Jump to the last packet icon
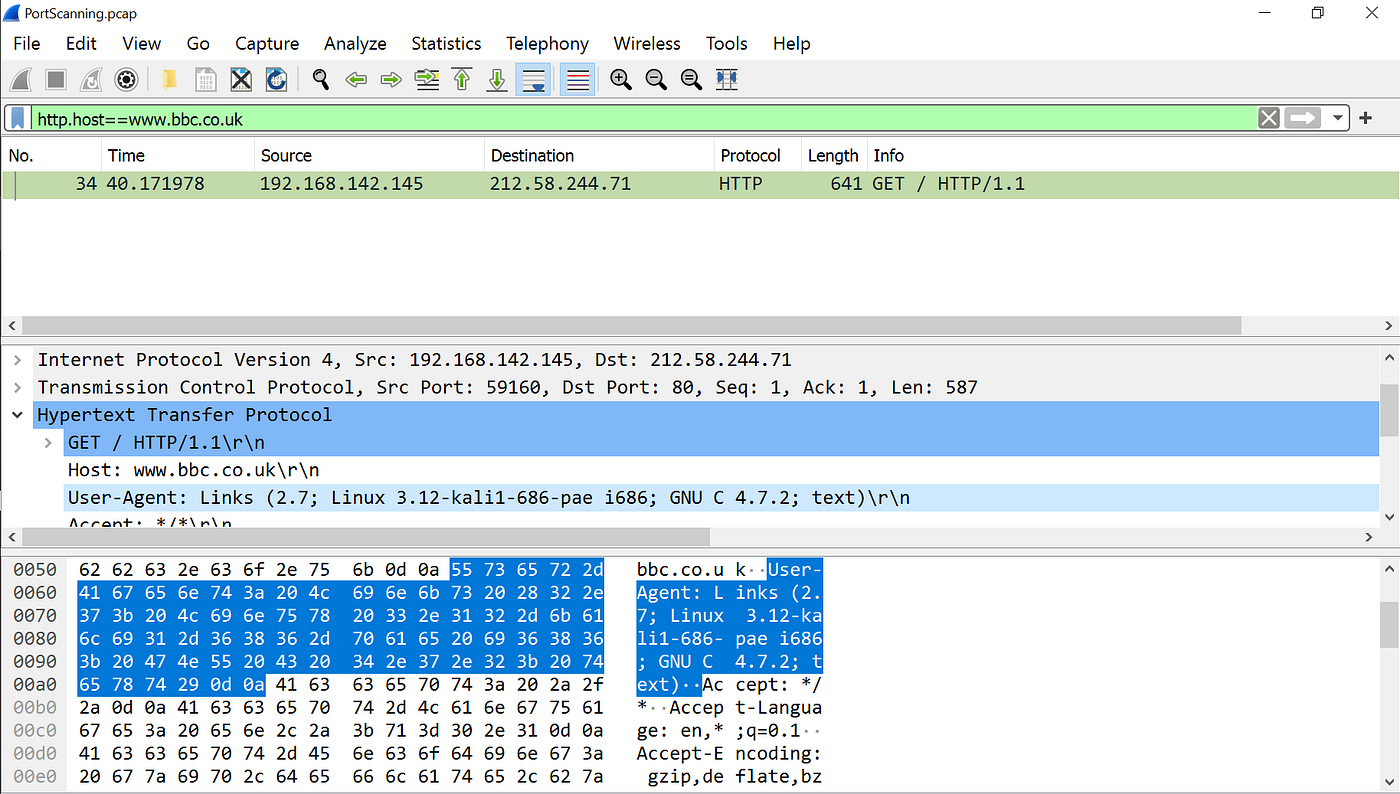 [x=497, y=80]
